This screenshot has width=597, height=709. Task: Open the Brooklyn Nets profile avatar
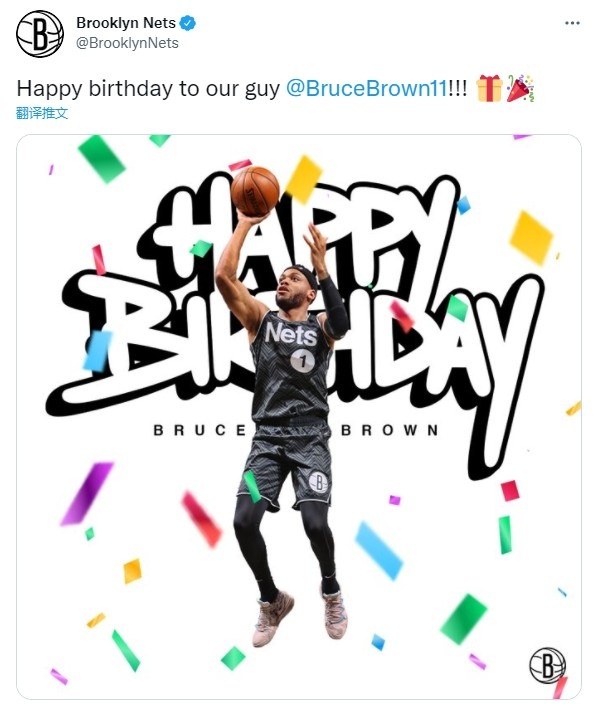point(40,34)
